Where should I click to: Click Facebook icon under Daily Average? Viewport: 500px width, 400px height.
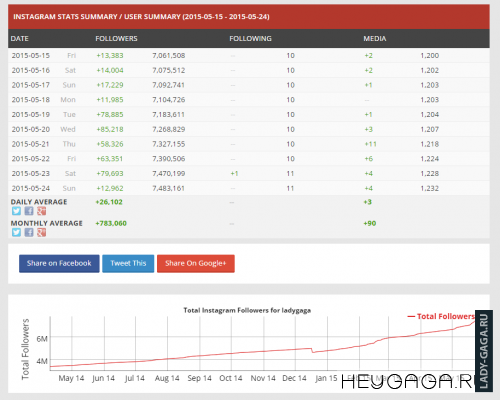pyautogui.click(x=29, y=211)
